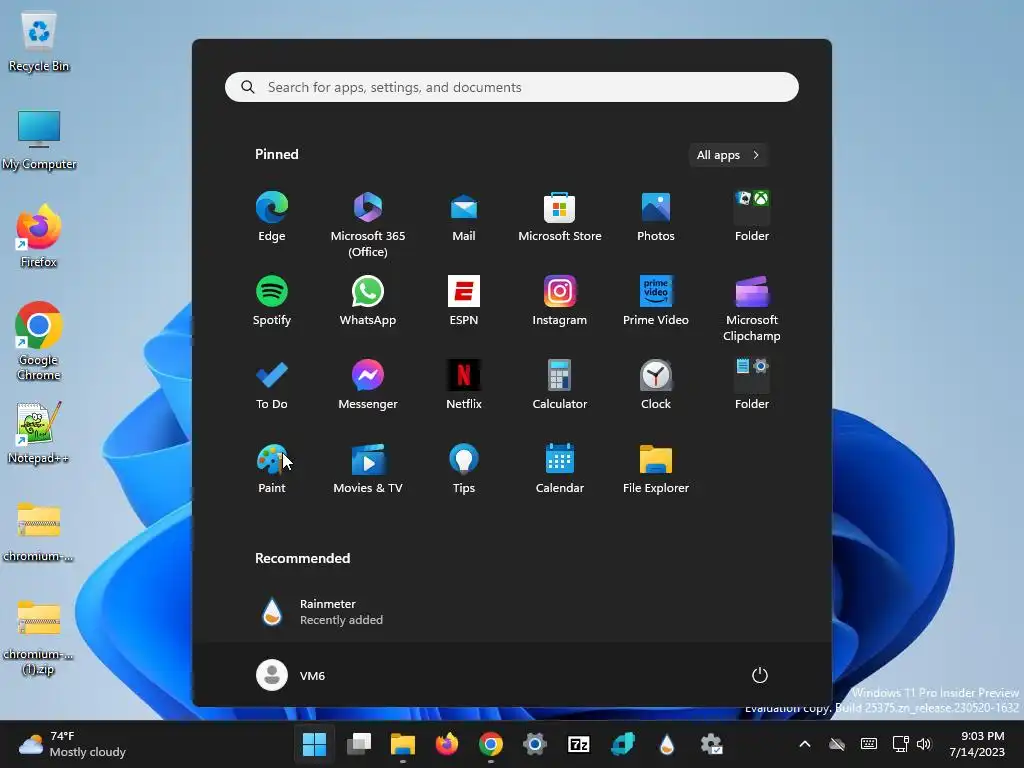Select the Recycle Bin desktop icon
The width and height of the screenshot is (1024, 768).
click(39, 42)
